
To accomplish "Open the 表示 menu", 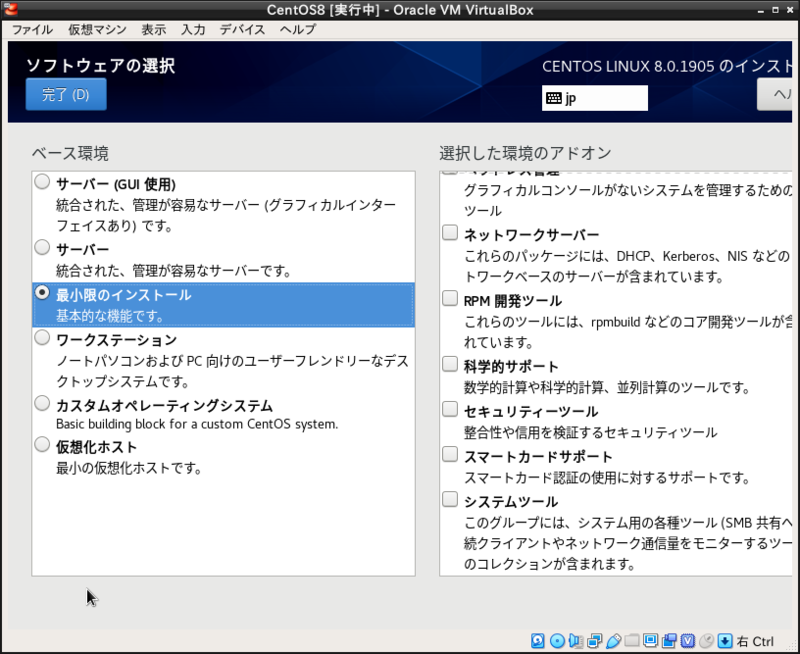I will click(154, 30).
